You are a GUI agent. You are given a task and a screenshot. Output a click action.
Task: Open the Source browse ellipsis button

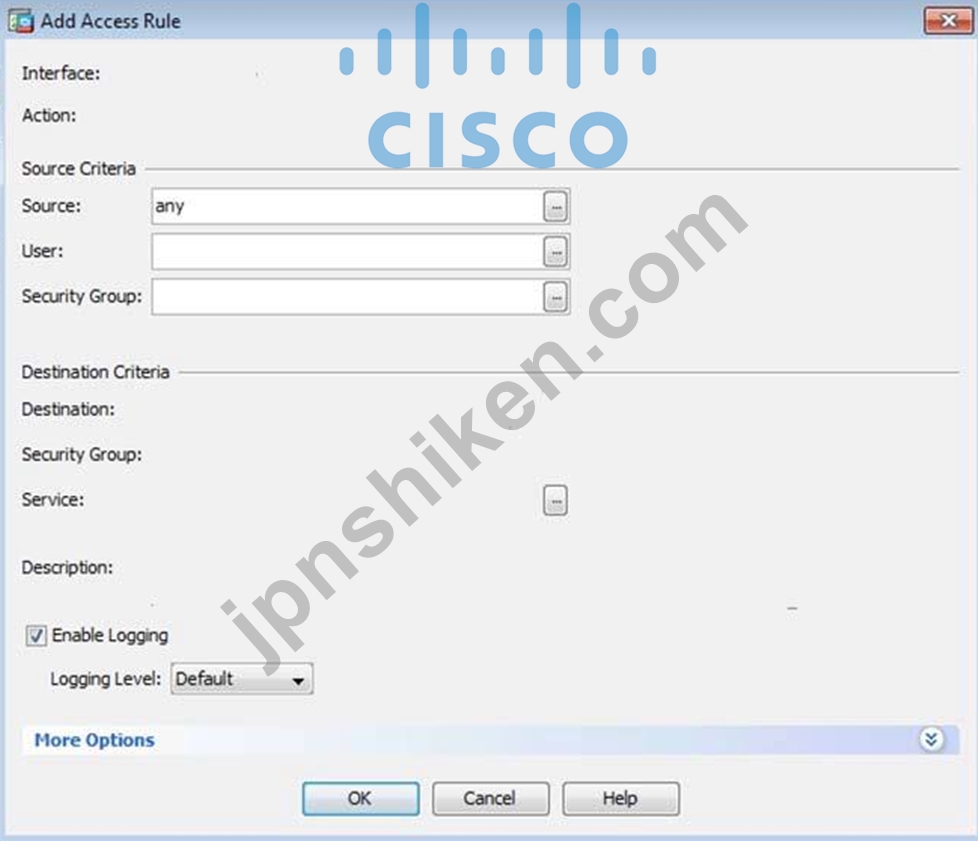(x=555, y=207)
